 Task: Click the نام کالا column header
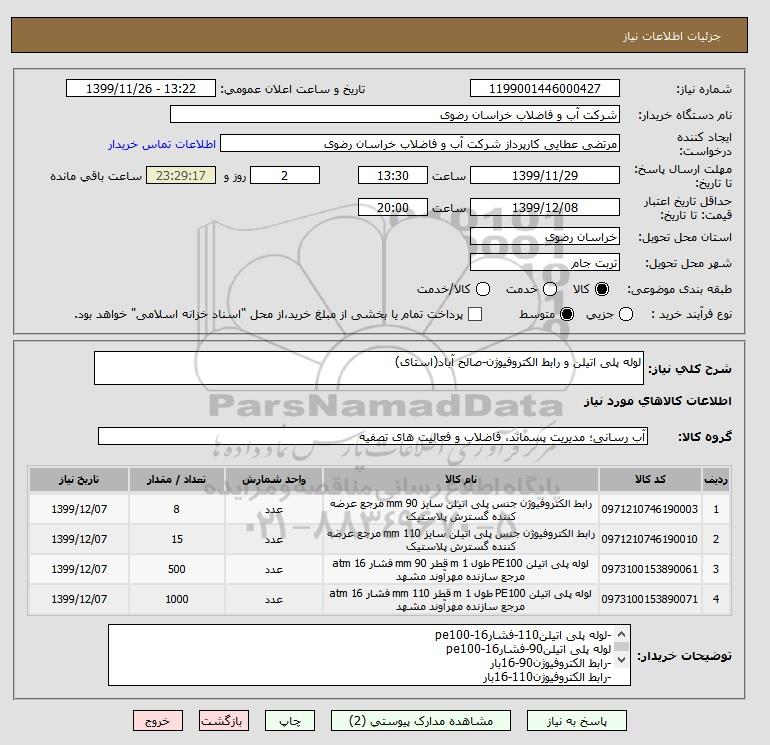click(x=461, y=479)
